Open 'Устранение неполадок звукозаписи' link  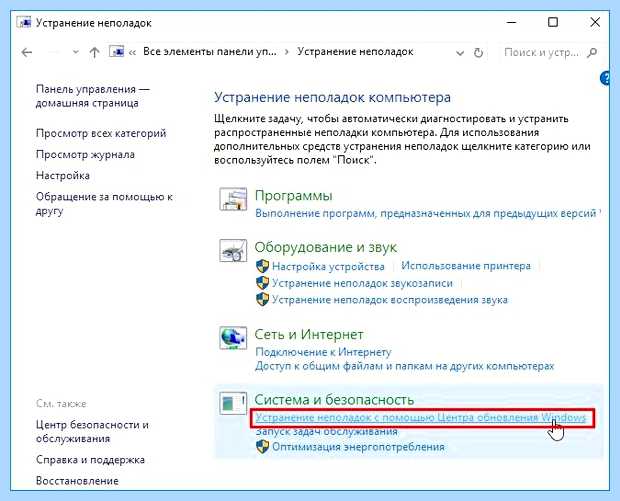(x=362, y=283)
